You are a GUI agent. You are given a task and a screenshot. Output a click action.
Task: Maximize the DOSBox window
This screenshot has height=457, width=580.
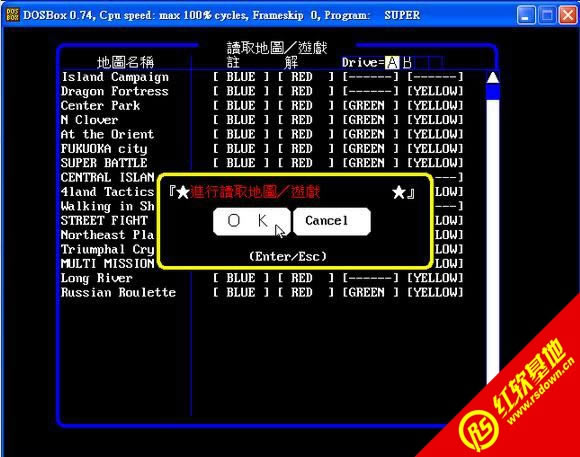(547, 16)
